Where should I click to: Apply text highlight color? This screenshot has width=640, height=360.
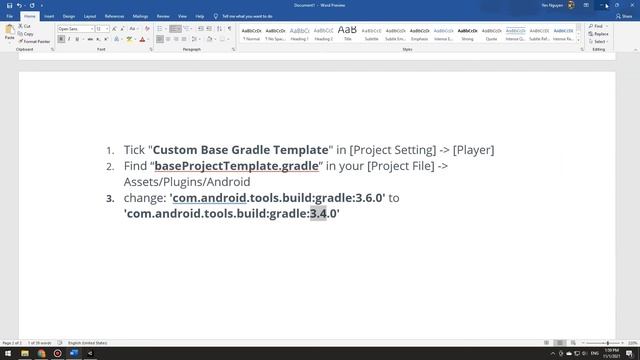(129, 39)
